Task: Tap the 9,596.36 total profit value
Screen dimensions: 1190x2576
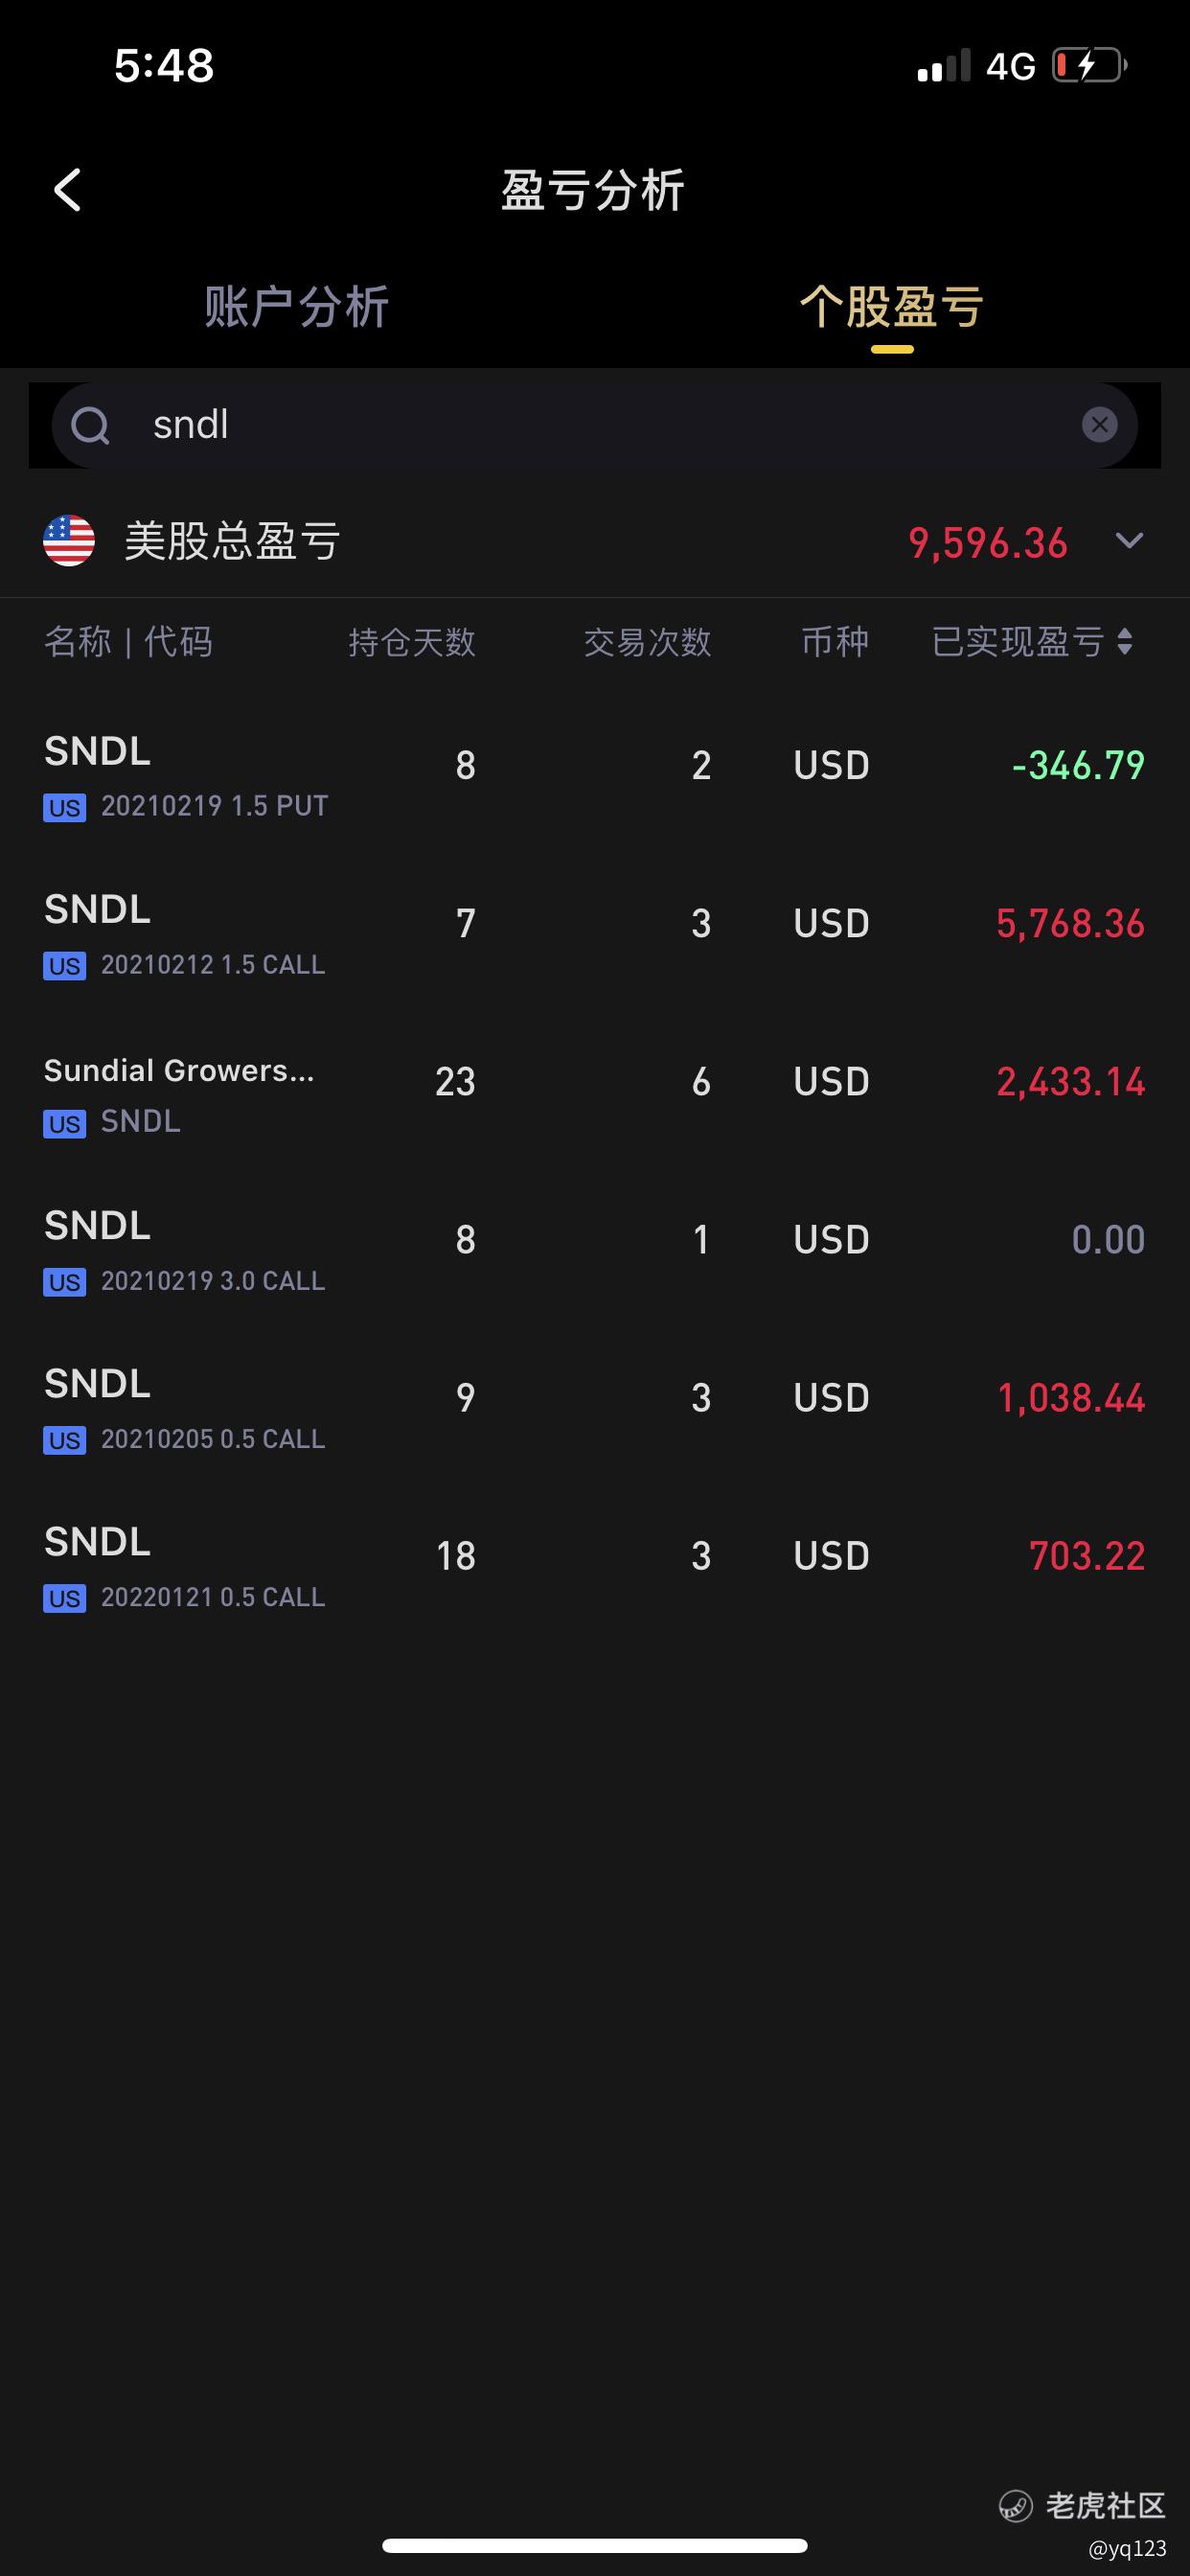Action: (x=988, y=543)
